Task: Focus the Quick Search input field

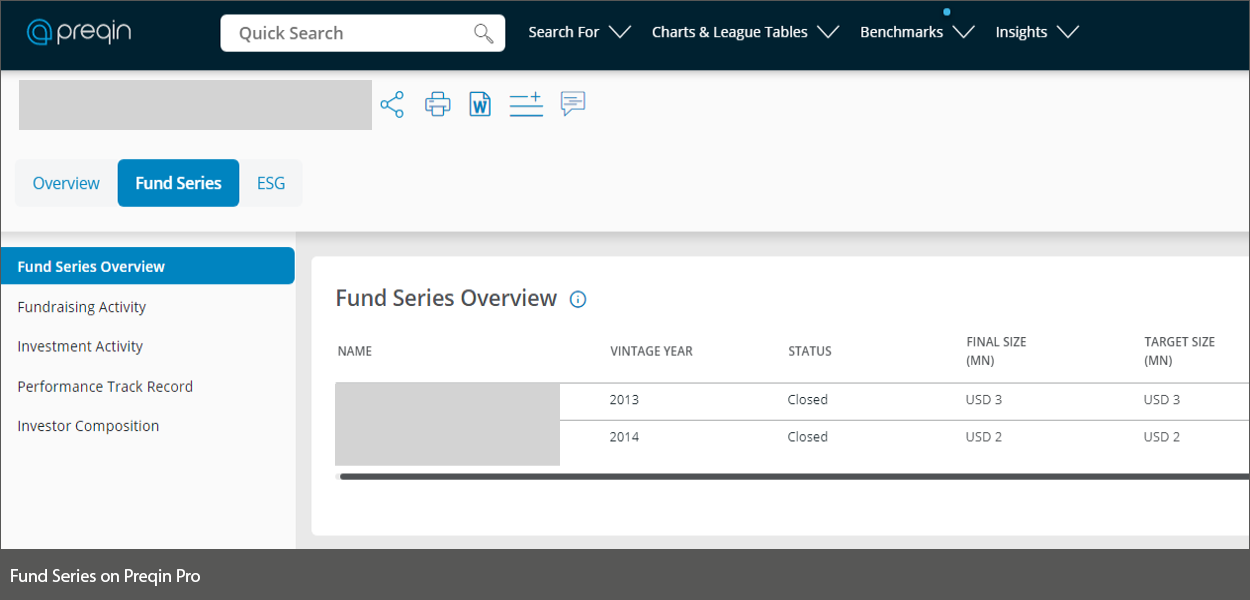Action: click(x=363, y=33)
